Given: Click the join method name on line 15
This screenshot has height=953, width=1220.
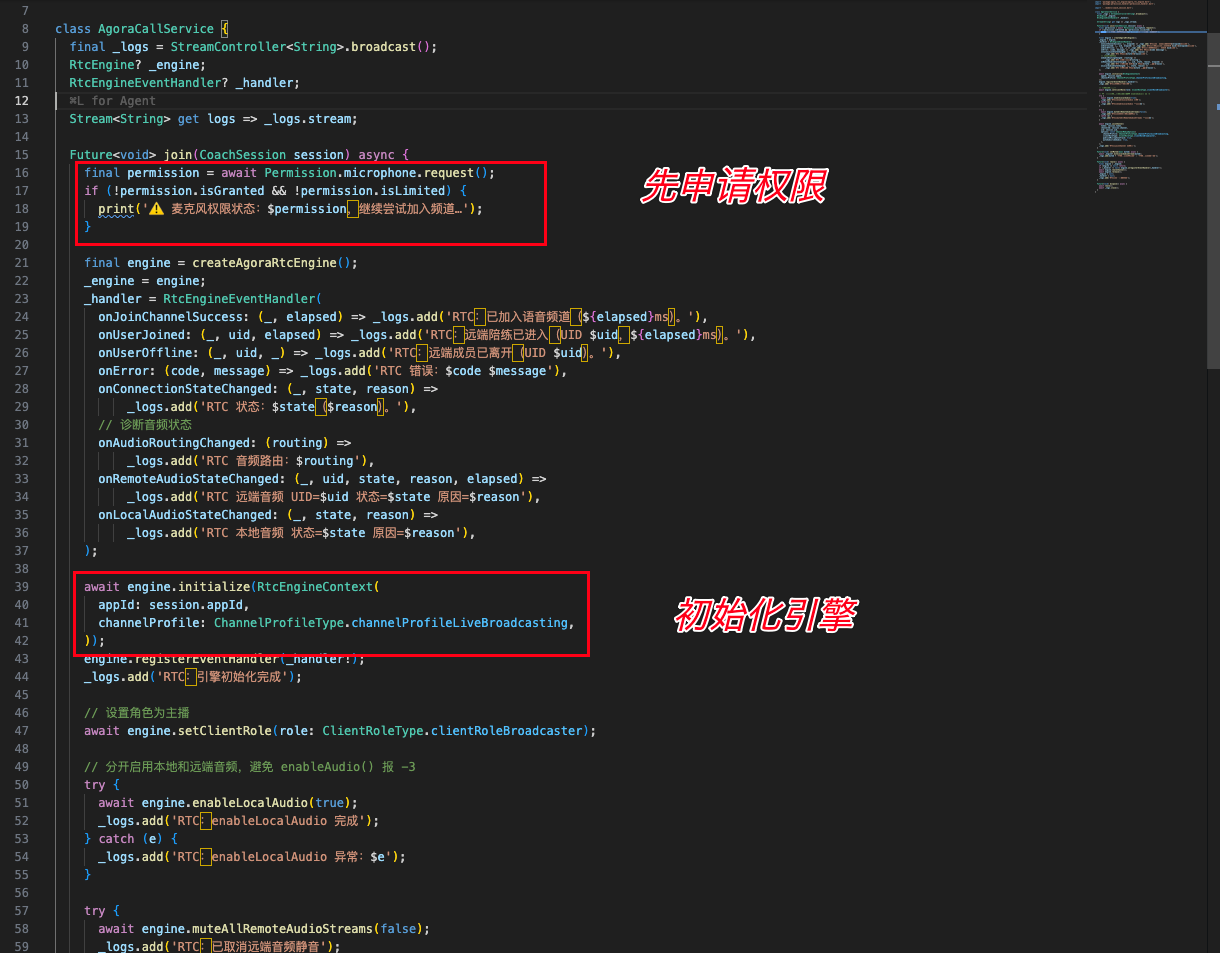Looking at the screenshot, I should [x=178, y=155].
